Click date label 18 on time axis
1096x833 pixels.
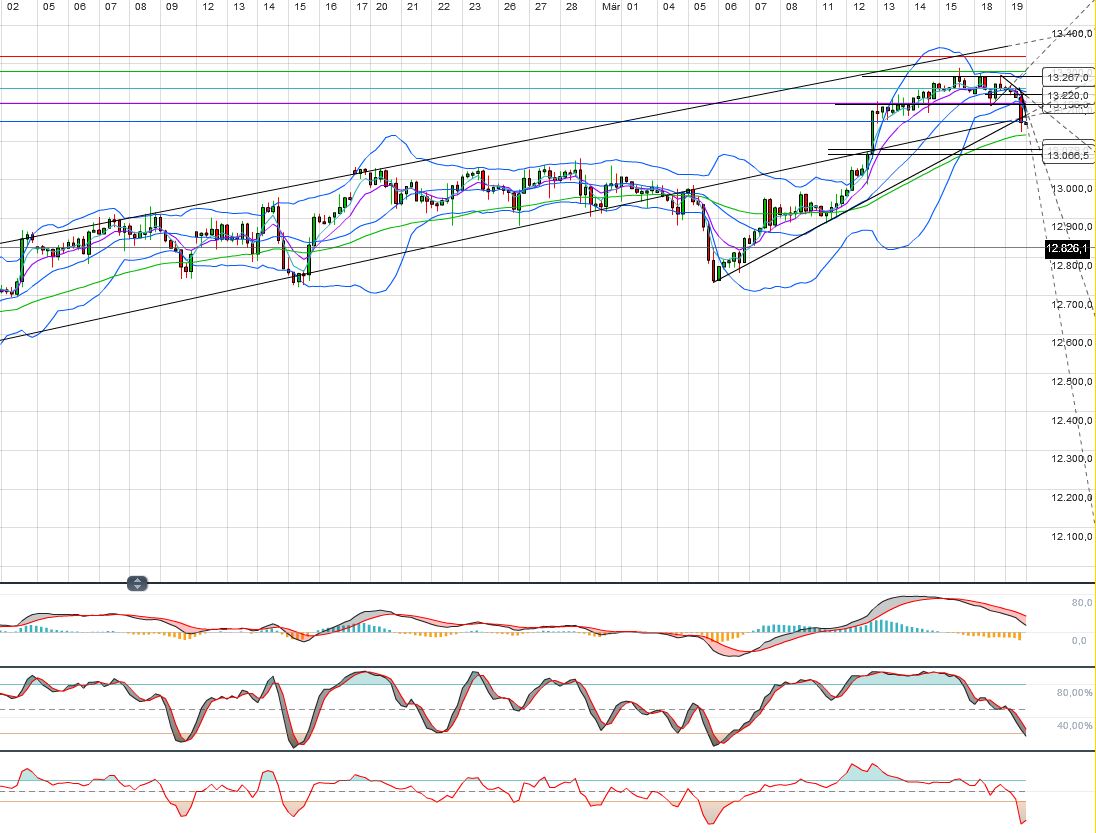tap(986, 6)
